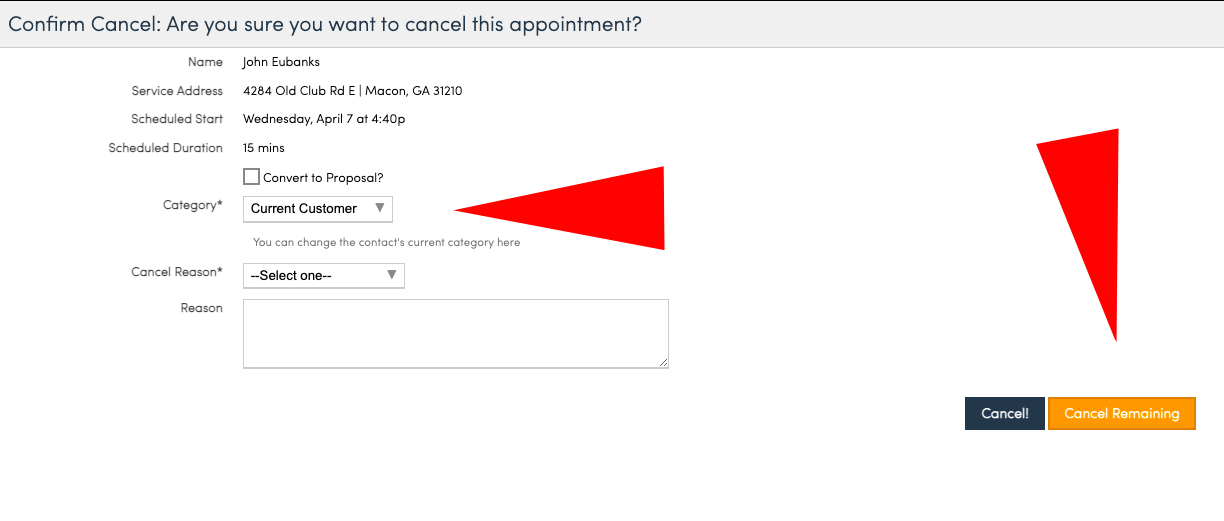Click the orange Cancel Remaining button
This screenshot has width=1224, height=521.
(1121, 414)
